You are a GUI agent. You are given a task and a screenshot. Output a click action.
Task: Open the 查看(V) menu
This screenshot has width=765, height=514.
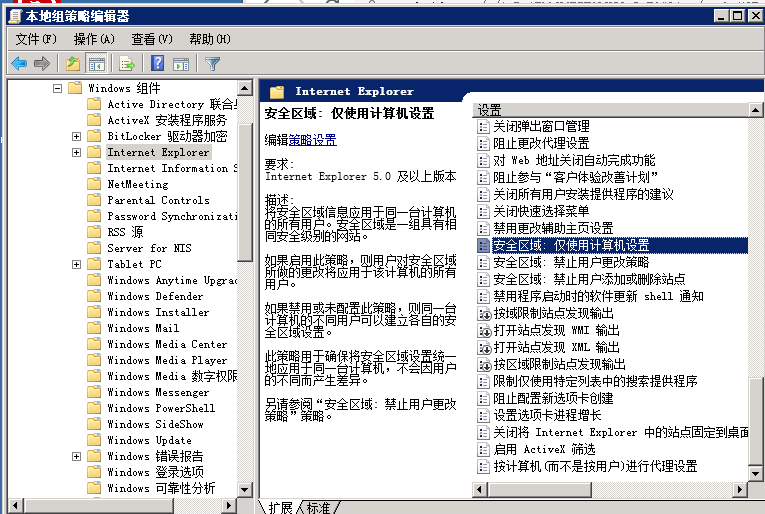click(x=152, y=39)
